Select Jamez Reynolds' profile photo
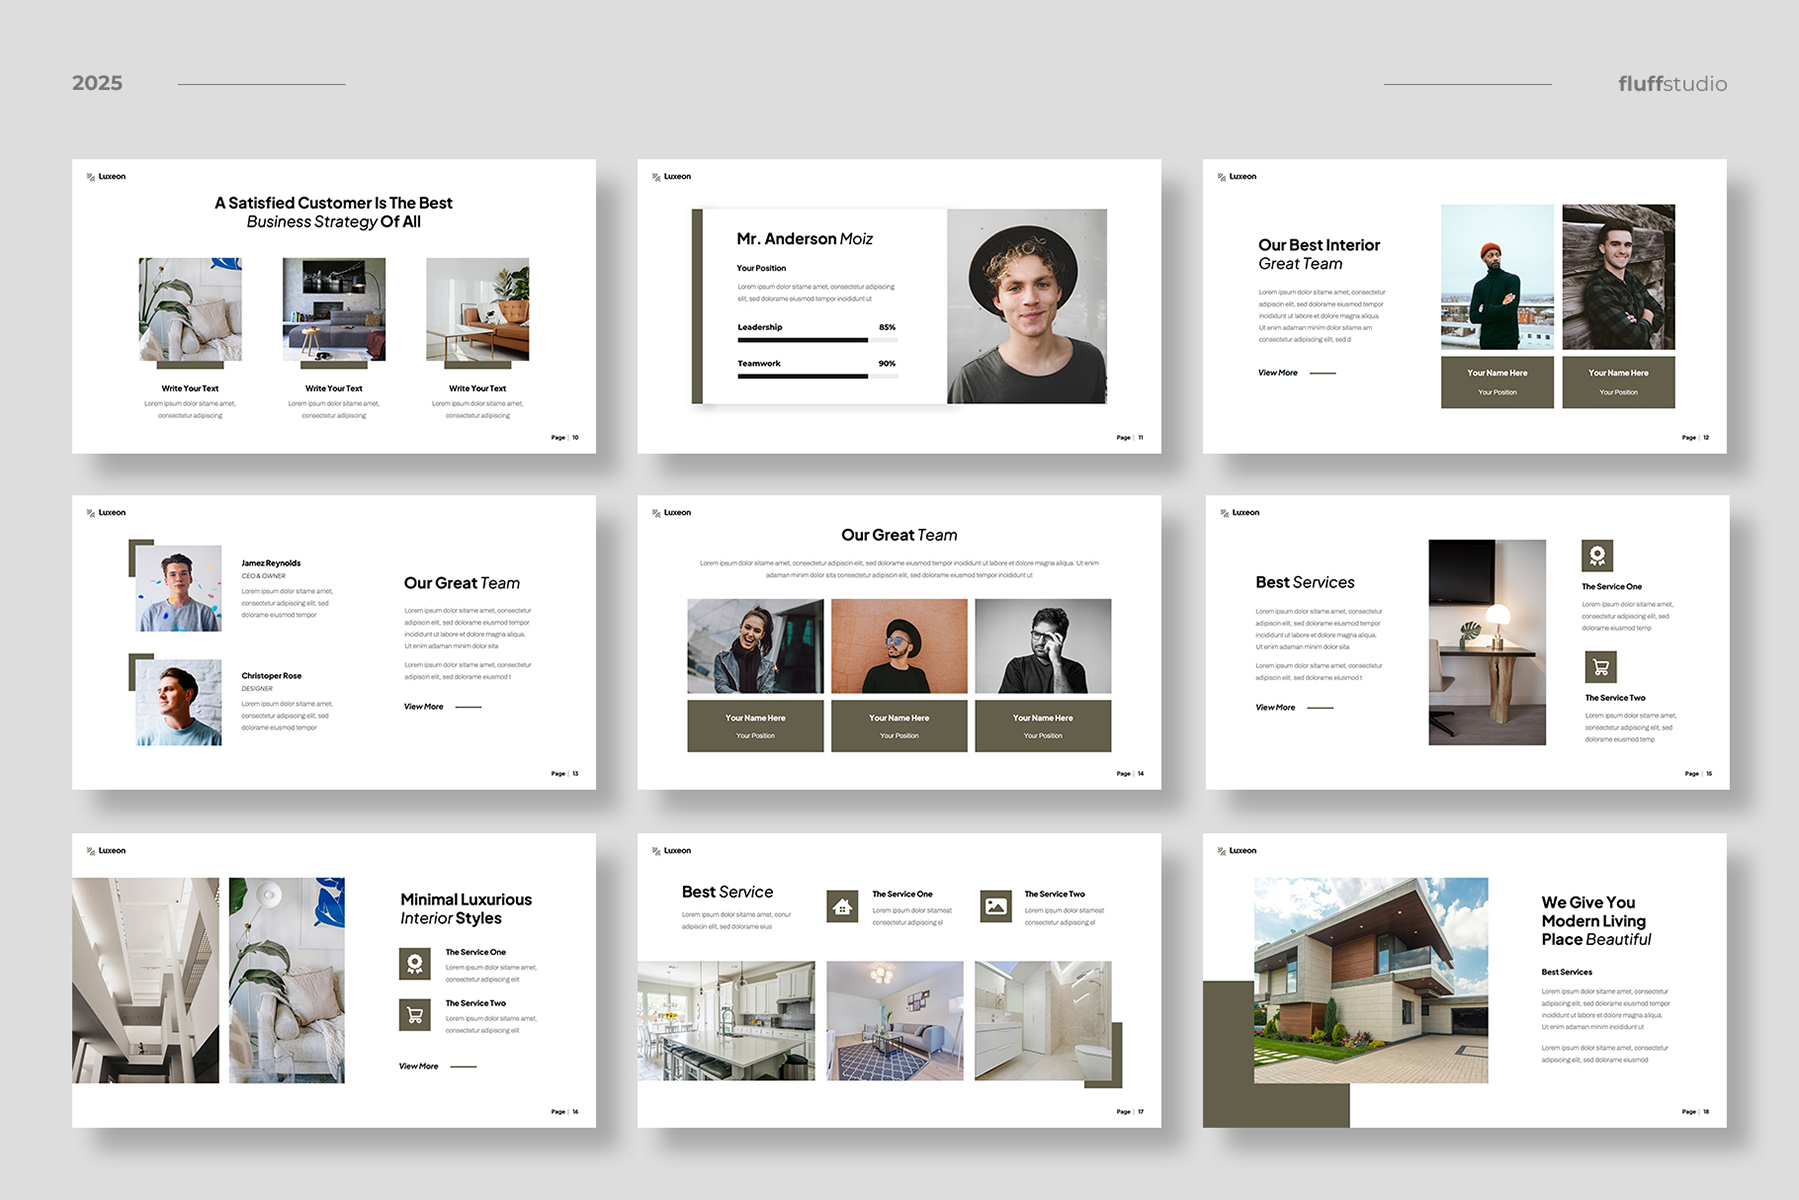Screen dimensions: 1799x1200 [x=179, y=588]
